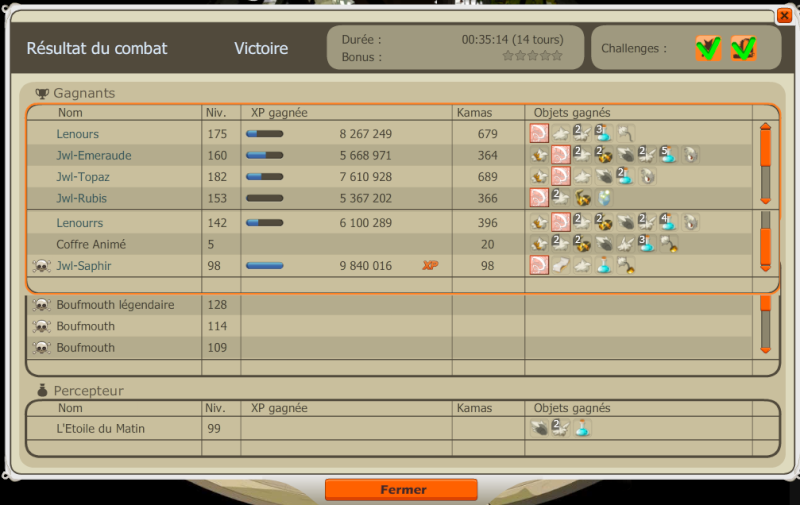800x505 pixels.
Task: Click the trophy icon beside Gagnants
Action: coord(42,93)
